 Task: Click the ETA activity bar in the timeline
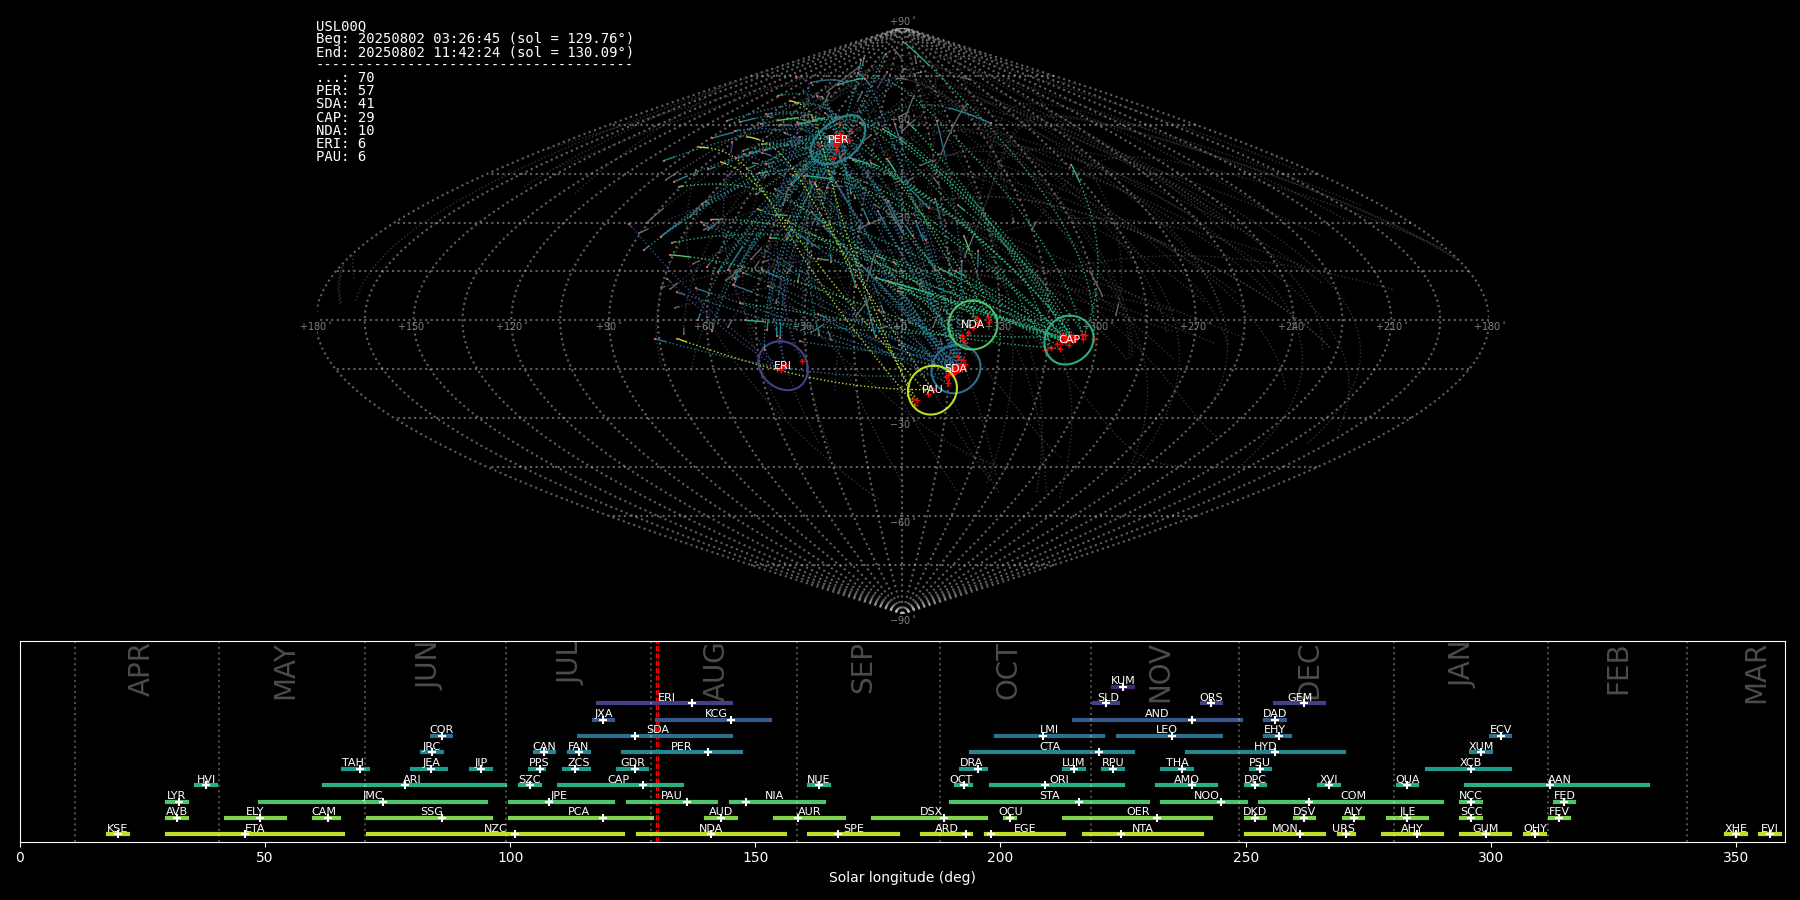255,834
